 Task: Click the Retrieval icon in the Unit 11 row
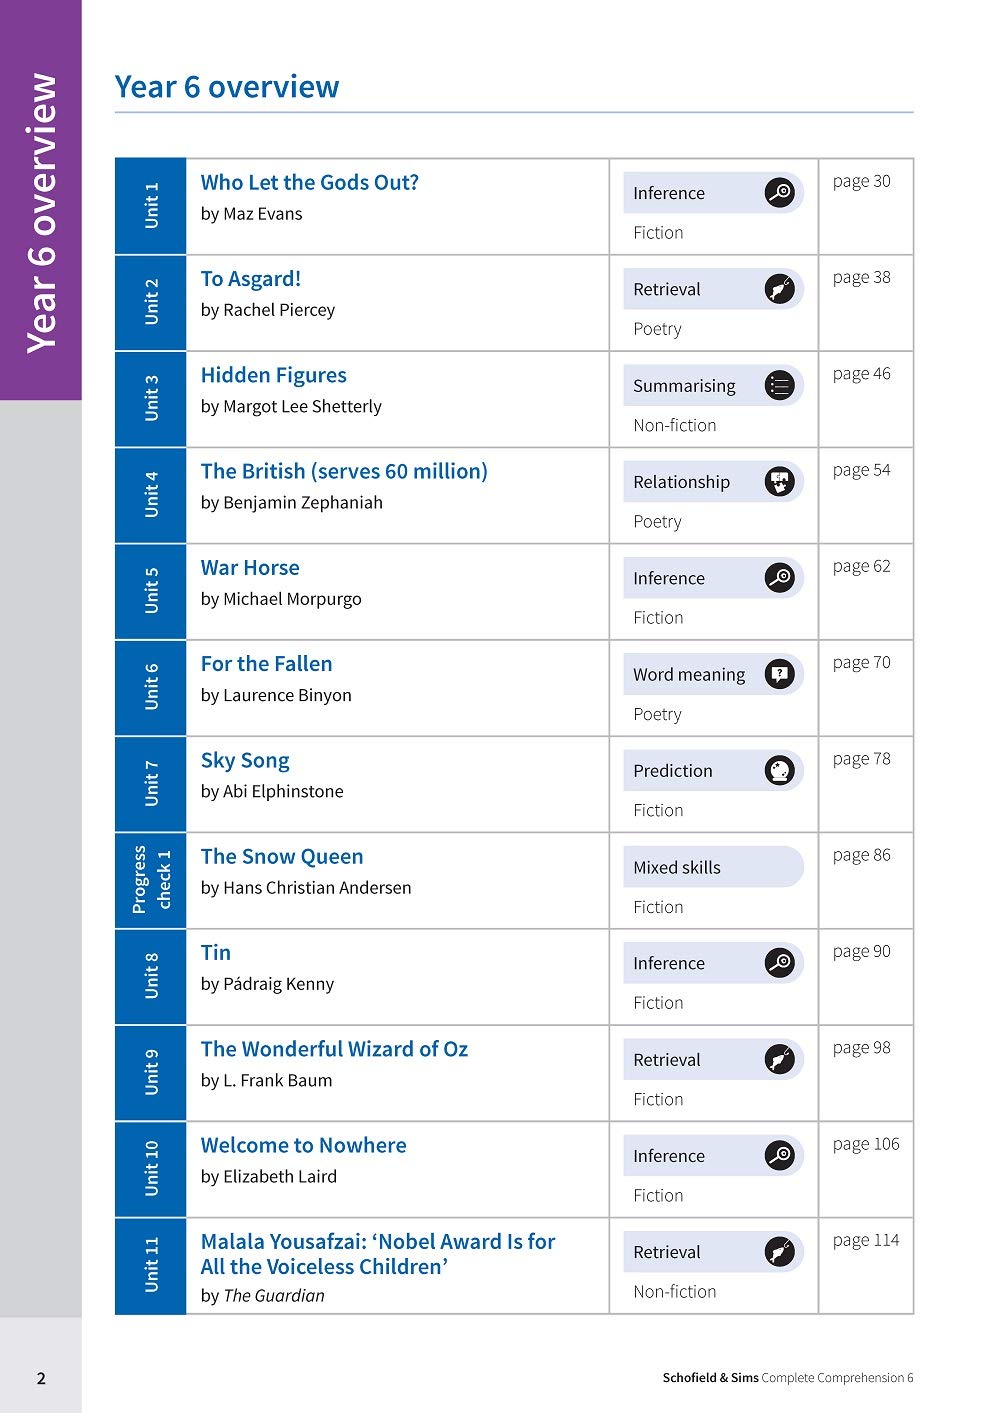pyautogui.click(x=780, y=1251)
